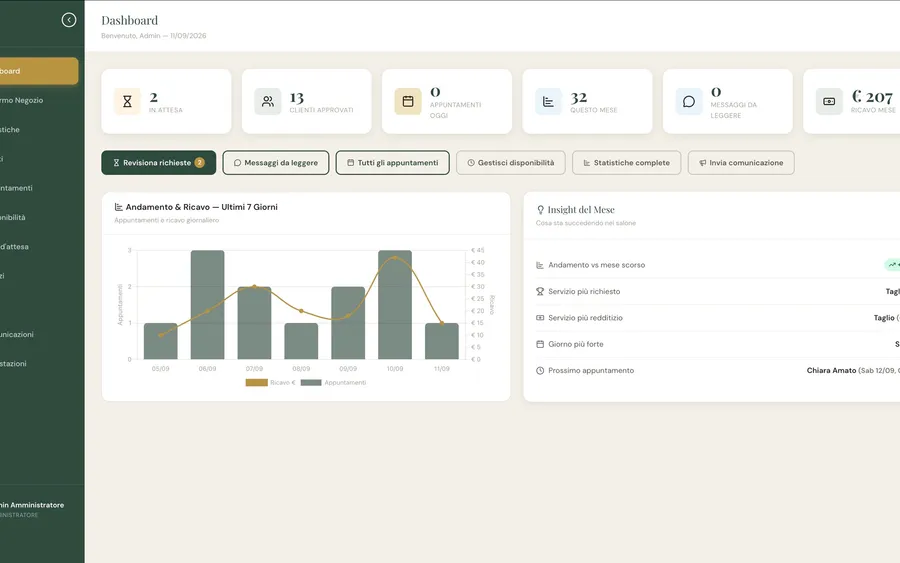The image size is (900, 563).
Task: Click the 13 Clienti Approvati stat card
Action: (307, 102)
